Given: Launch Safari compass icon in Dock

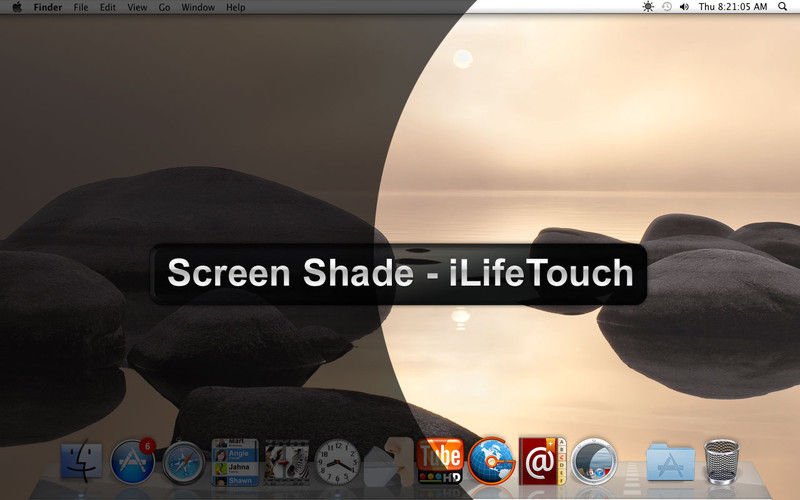Looking at the screenshot, I should coord(183,462).
